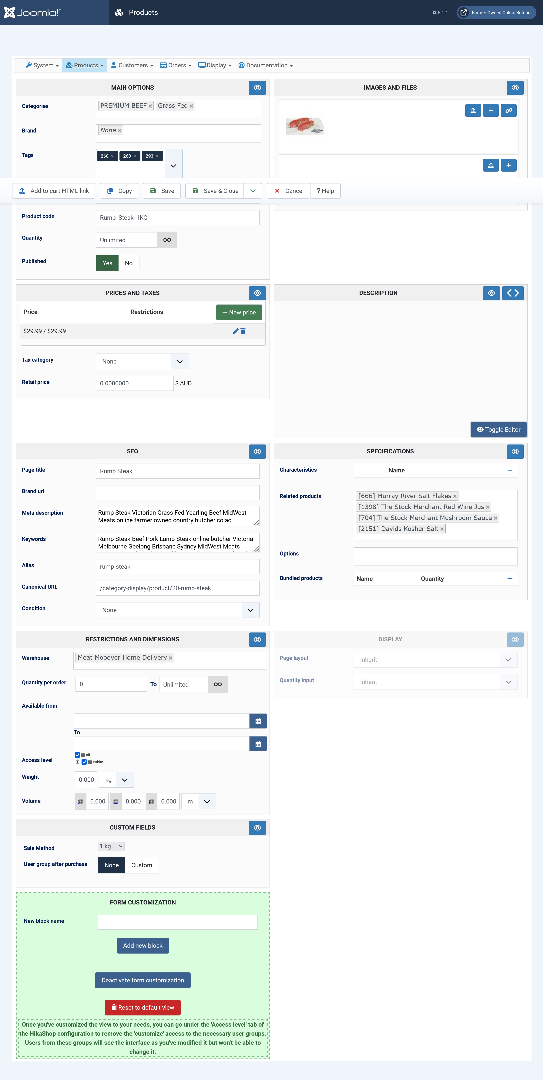Open the Sale Method dropdown
Viewport: 543px width, 1080px height.
(x=112, y=846)
